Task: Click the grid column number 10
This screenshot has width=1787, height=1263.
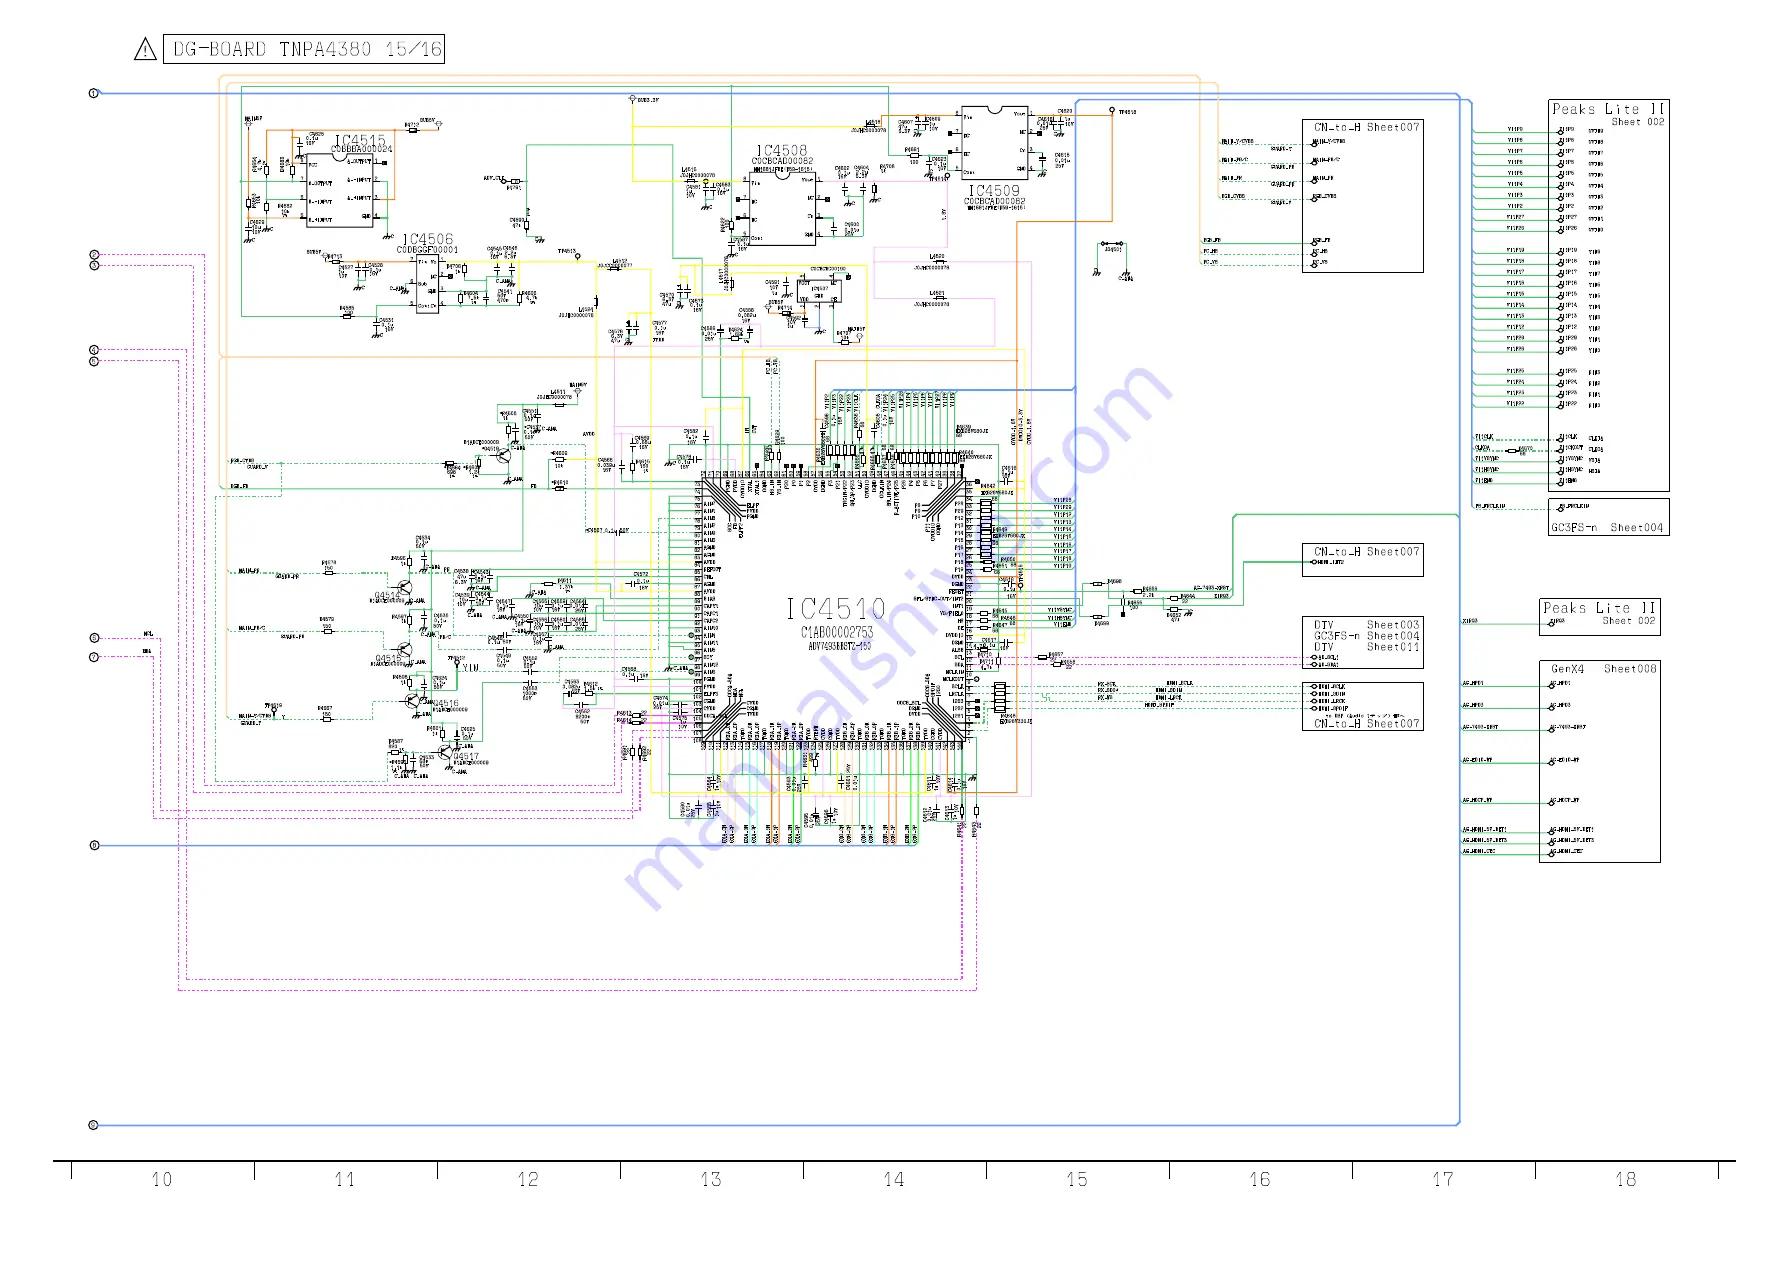Action: pos(162,1180)
